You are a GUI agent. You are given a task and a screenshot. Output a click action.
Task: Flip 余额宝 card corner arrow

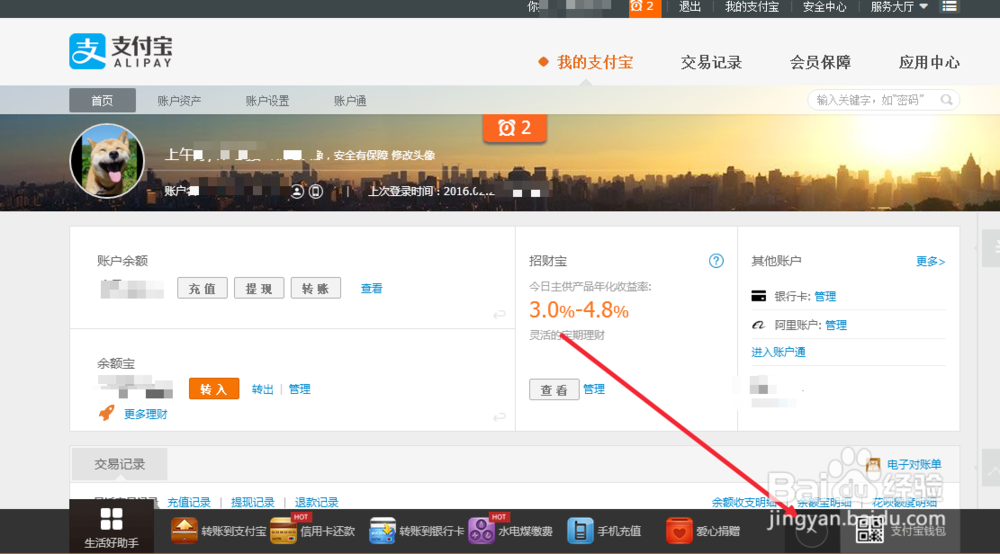click(499, 416)
